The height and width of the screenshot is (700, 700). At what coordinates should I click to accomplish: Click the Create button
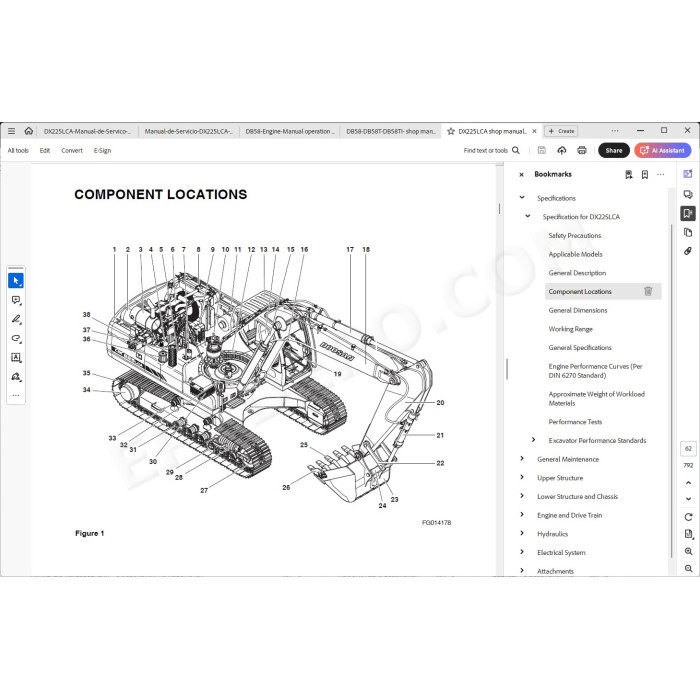[562, 131]
